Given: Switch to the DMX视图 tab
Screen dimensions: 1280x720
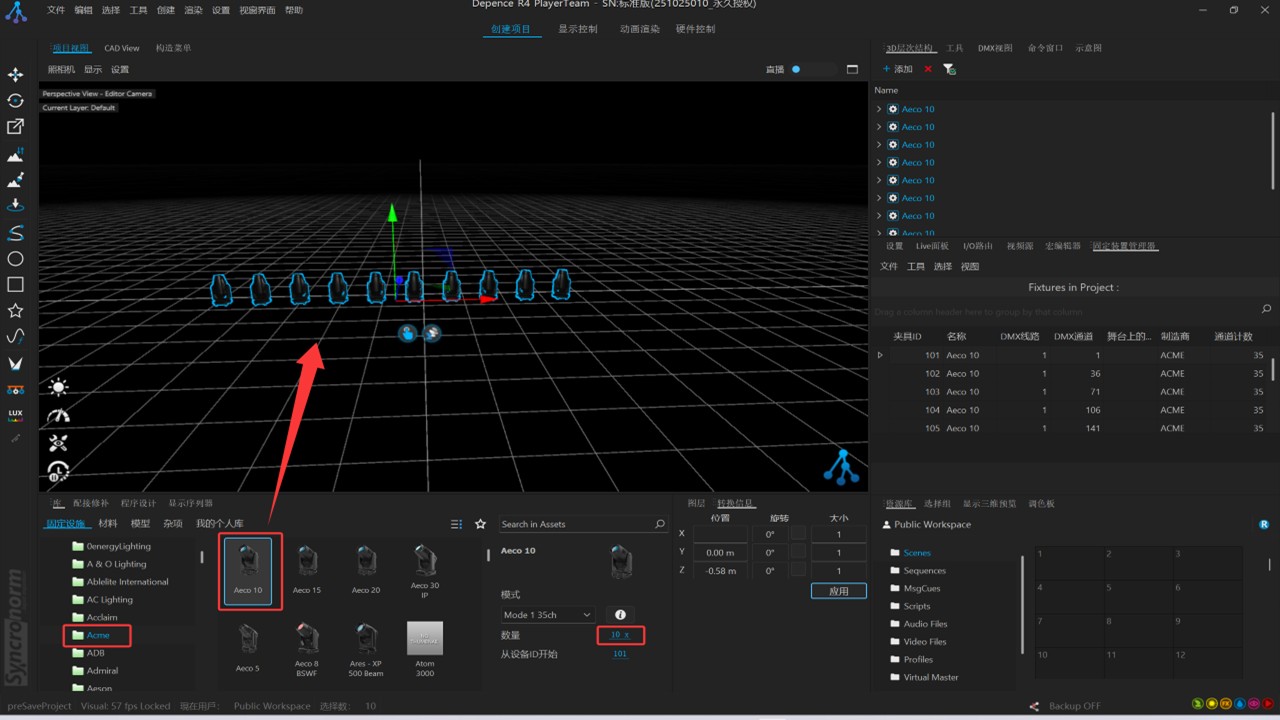Looking at the screenshot, I should pyautogui.click(x=994, y=48).
